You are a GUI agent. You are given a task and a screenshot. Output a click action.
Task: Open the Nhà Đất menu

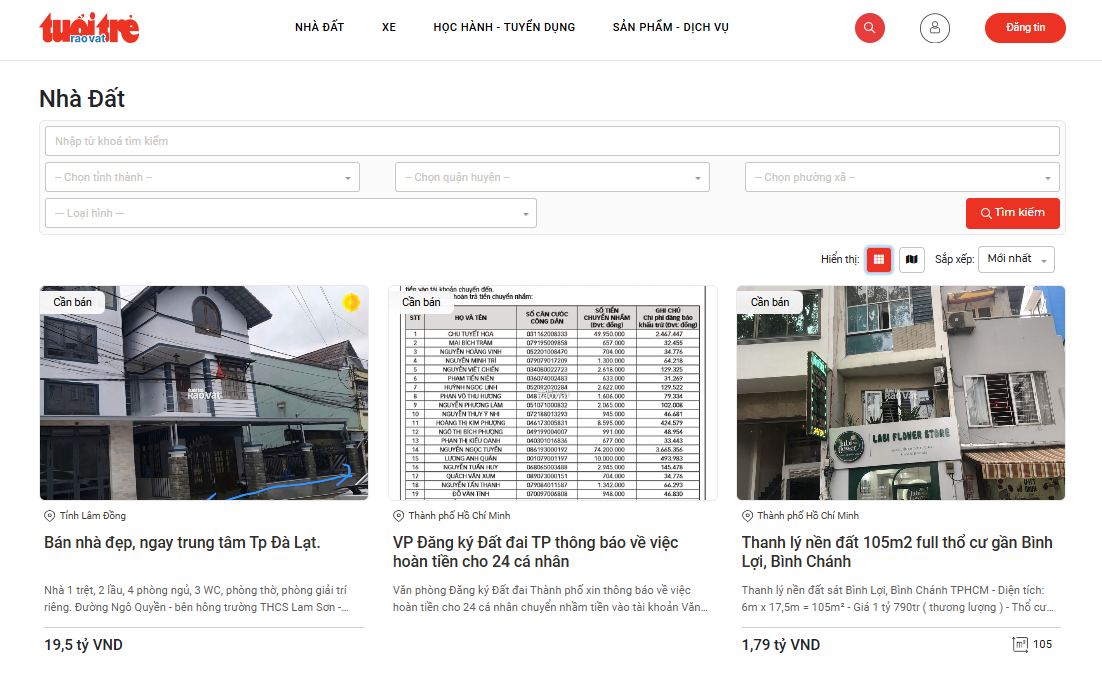(319, 27)
